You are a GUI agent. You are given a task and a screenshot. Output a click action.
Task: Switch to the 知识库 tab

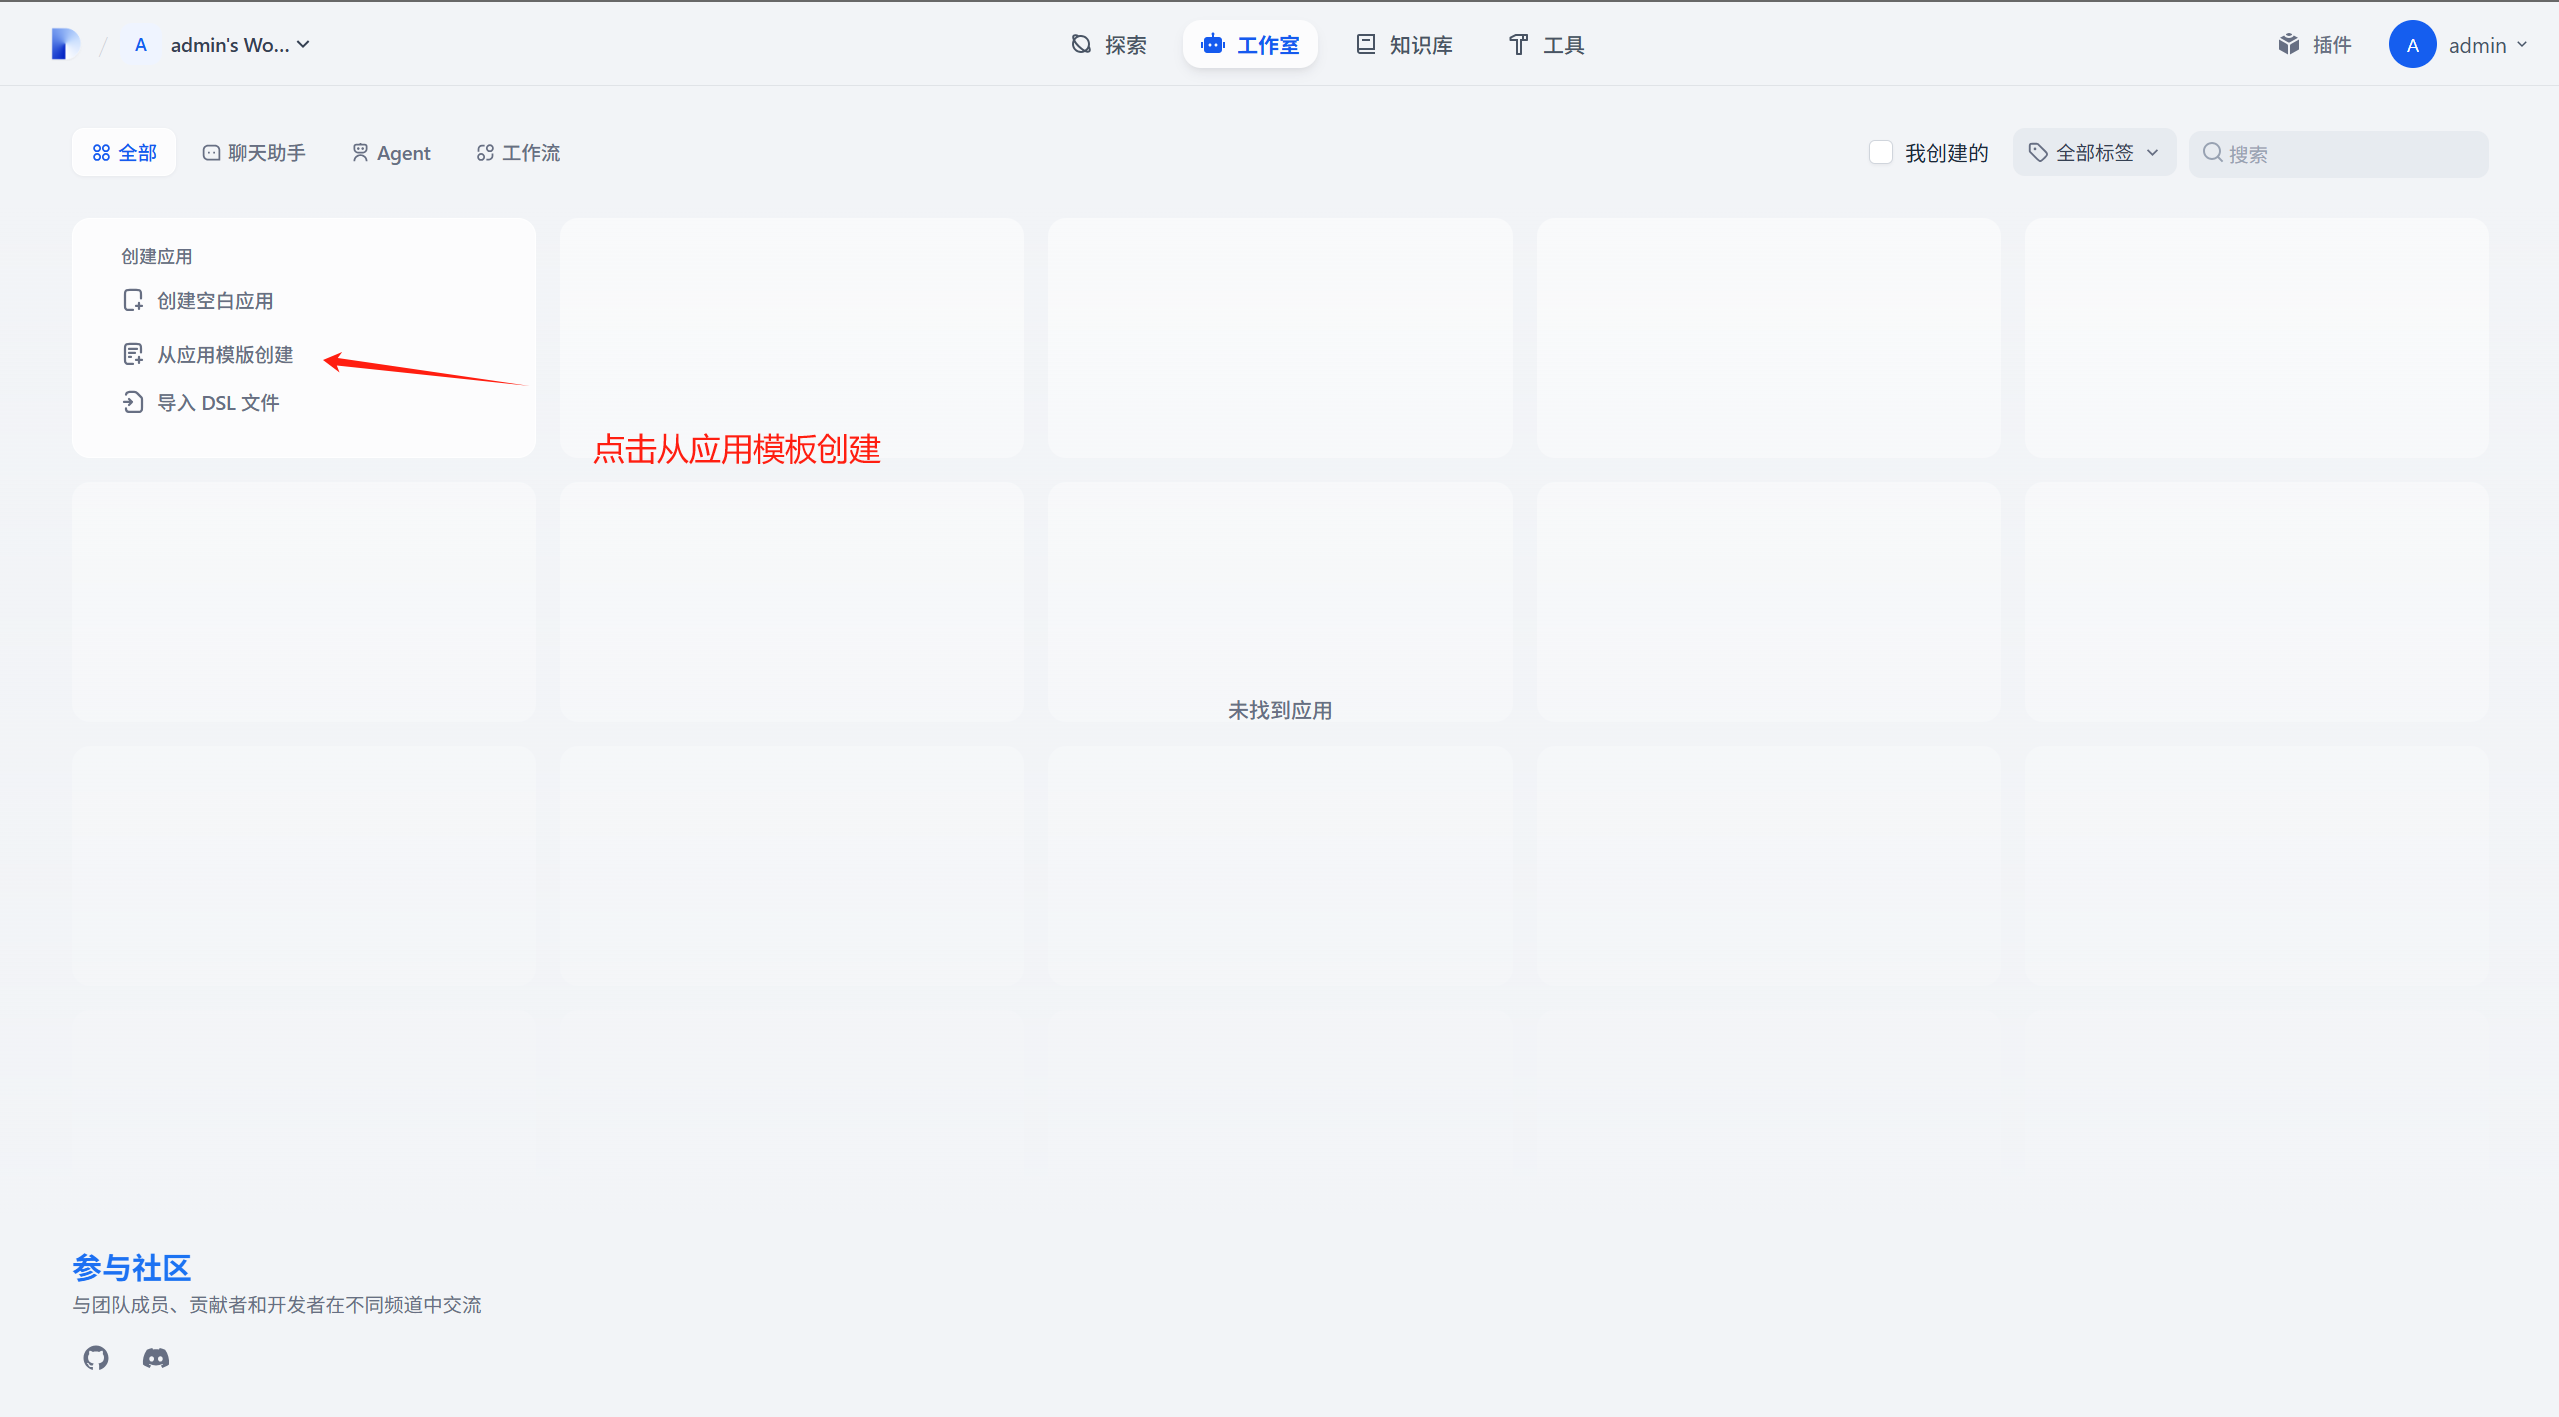point(1404,45)
